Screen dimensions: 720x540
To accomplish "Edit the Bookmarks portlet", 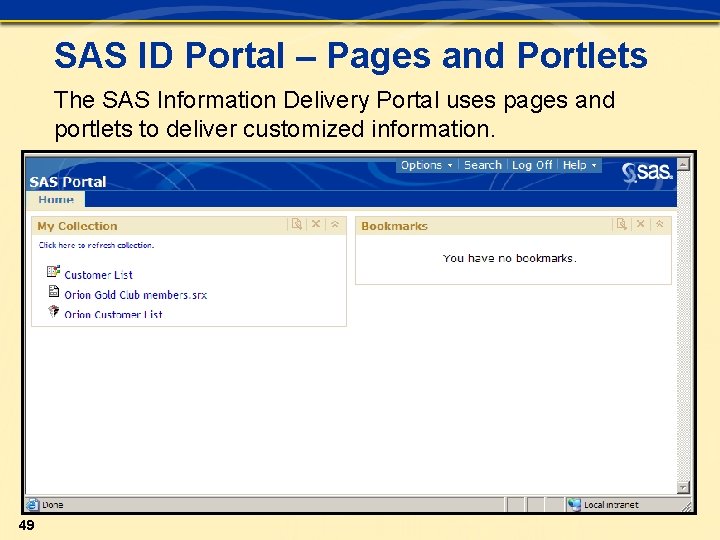I will (621, 224).
